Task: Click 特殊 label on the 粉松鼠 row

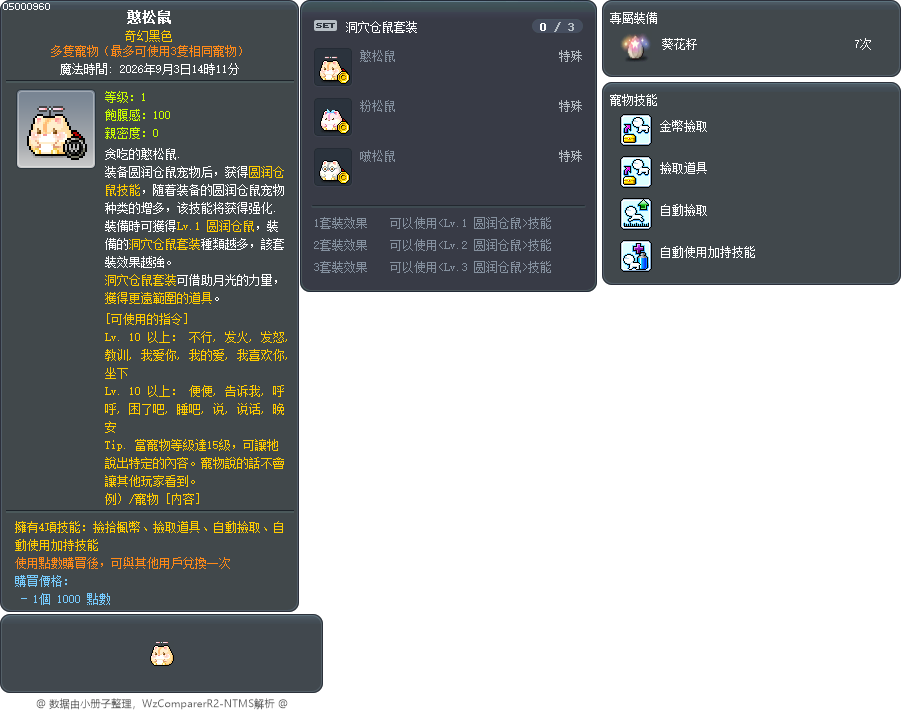Action: pyautogui.click(x=570, y=106)
